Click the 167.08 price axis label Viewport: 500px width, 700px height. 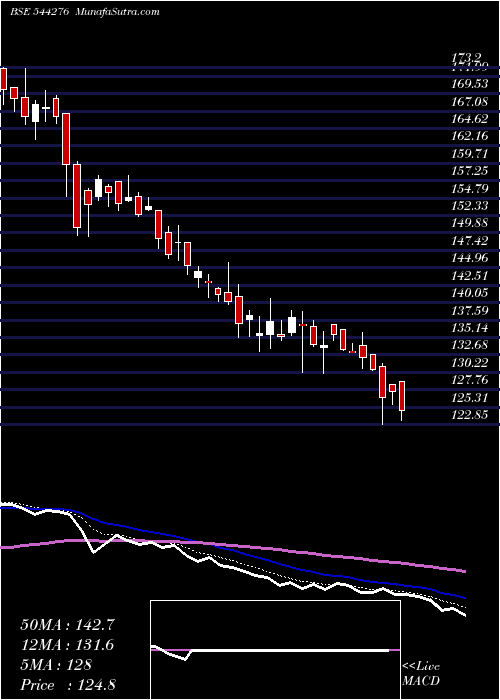tap(470, 102)
